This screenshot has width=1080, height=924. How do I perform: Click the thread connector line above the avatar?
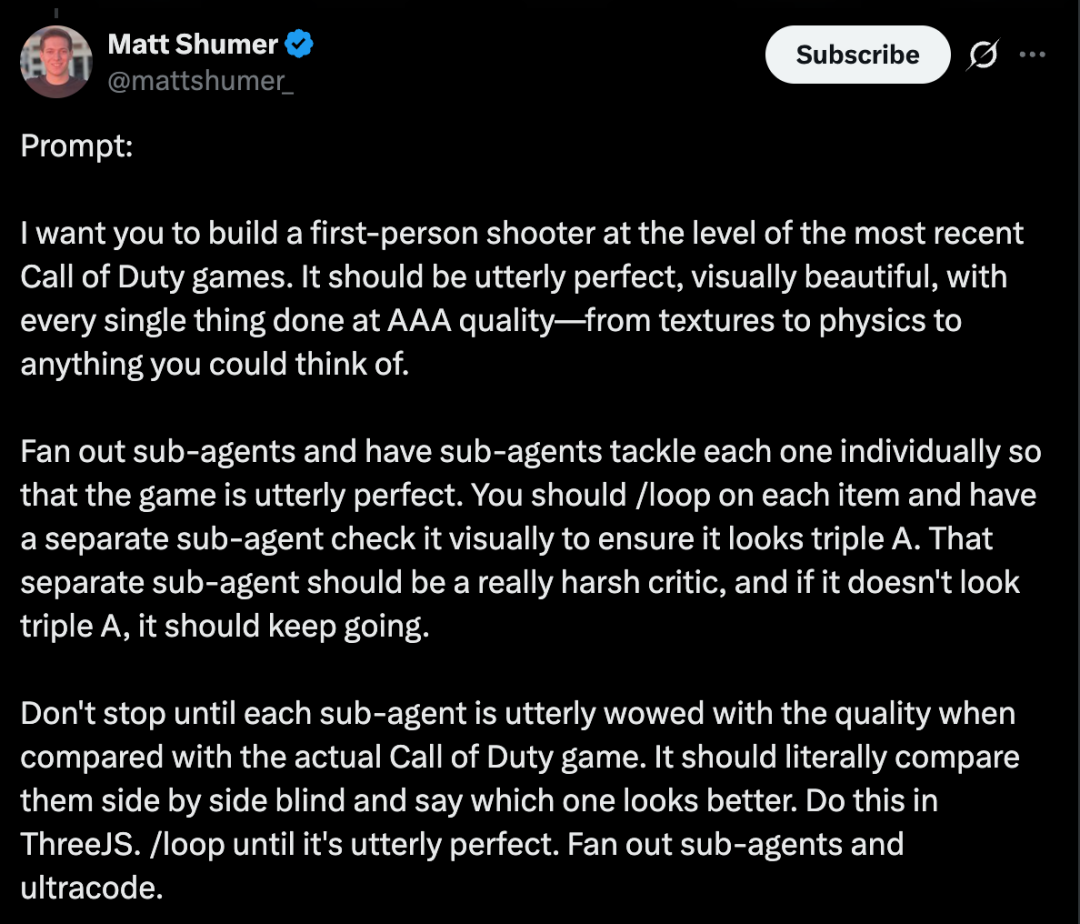[x=56, y=12]
